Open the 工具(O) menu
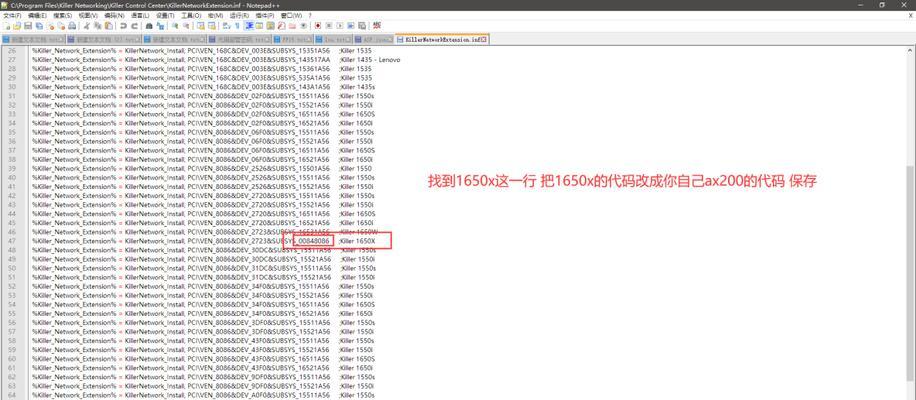The width and height of the screenshot is (916, 400). coord(191,15)
